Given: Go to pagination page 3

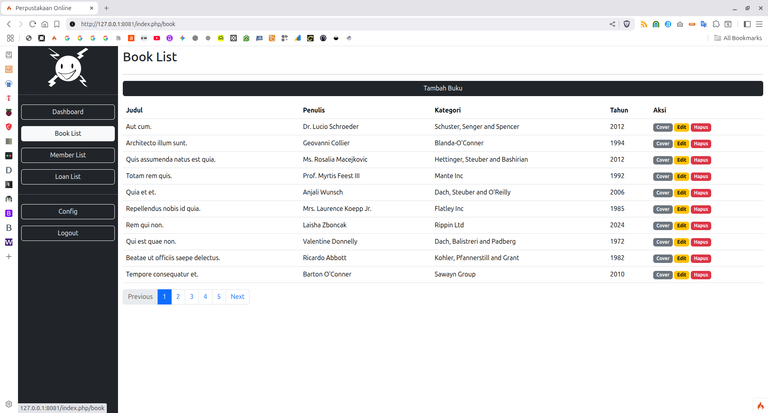Looking at the screenshot, I should coord(192,296).
